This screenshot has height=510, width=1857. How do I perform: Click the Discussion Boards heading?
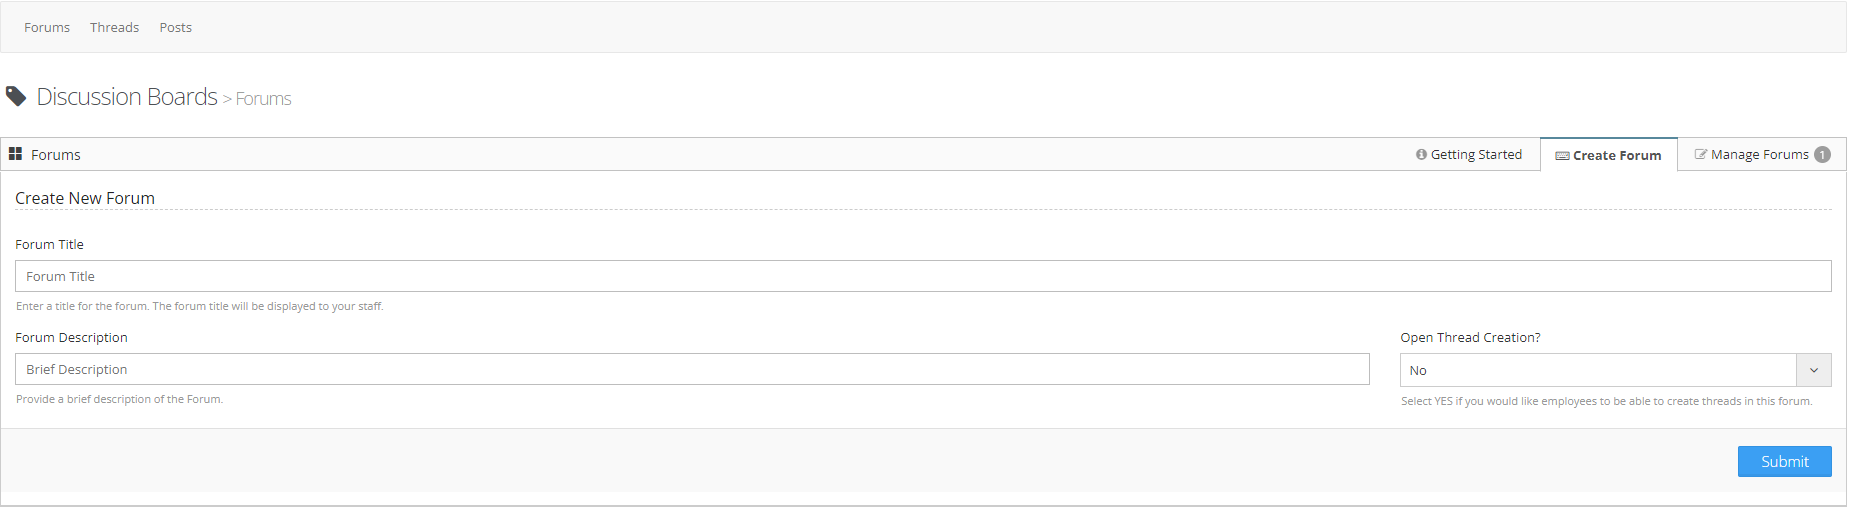127,96
